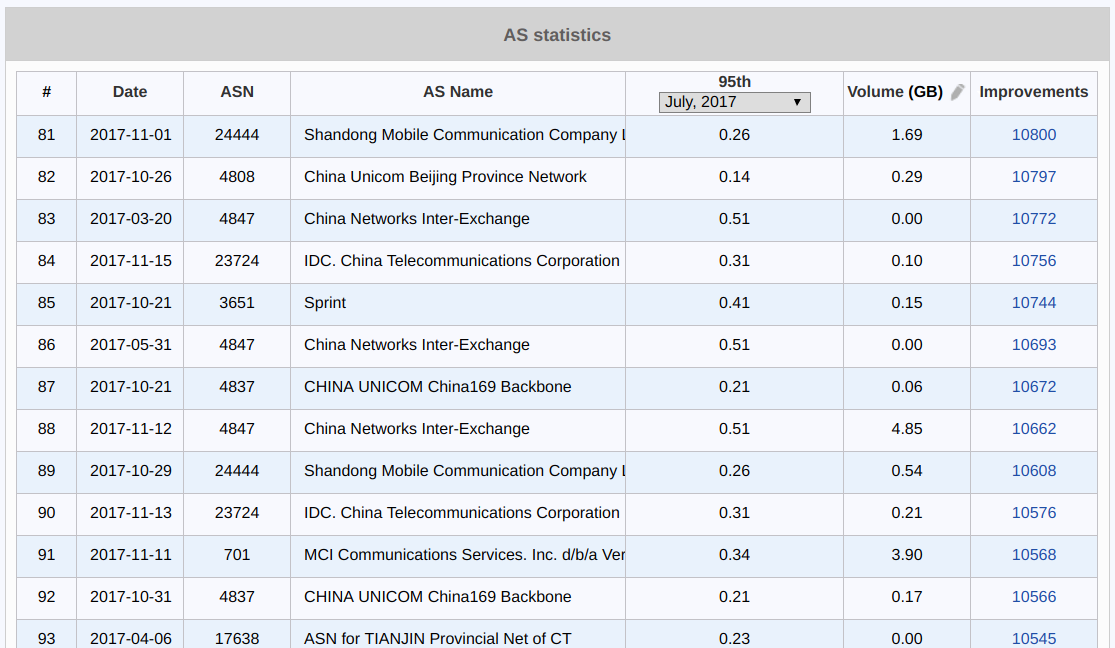Select ASN cell 3651

[237, 303]
